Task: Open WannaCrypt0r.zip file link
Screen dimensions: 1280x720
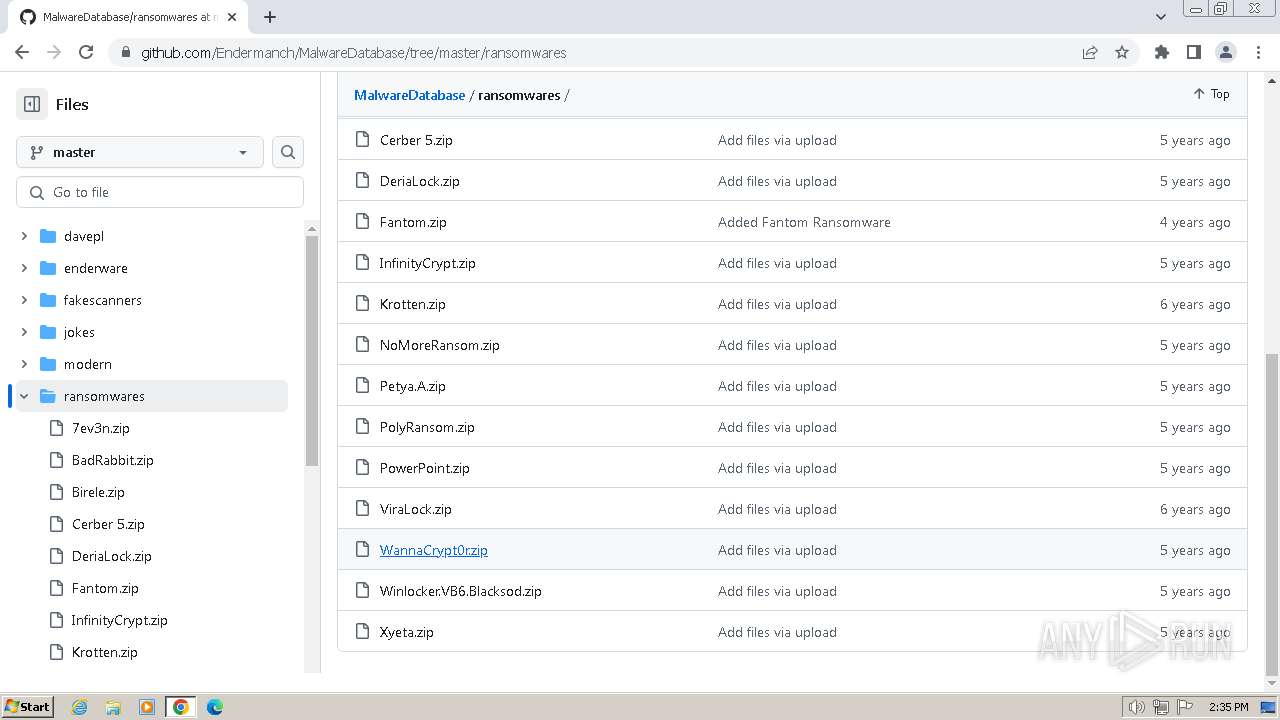Action: coord(433,550)
